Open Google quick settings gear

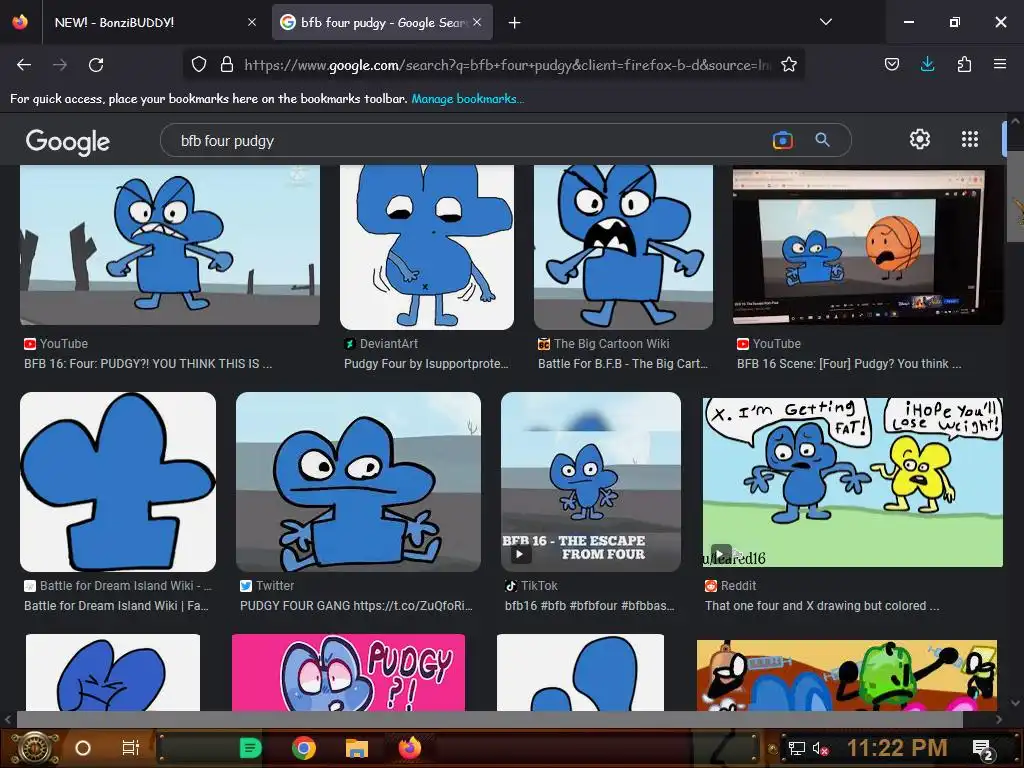click(x=920, y=139)
